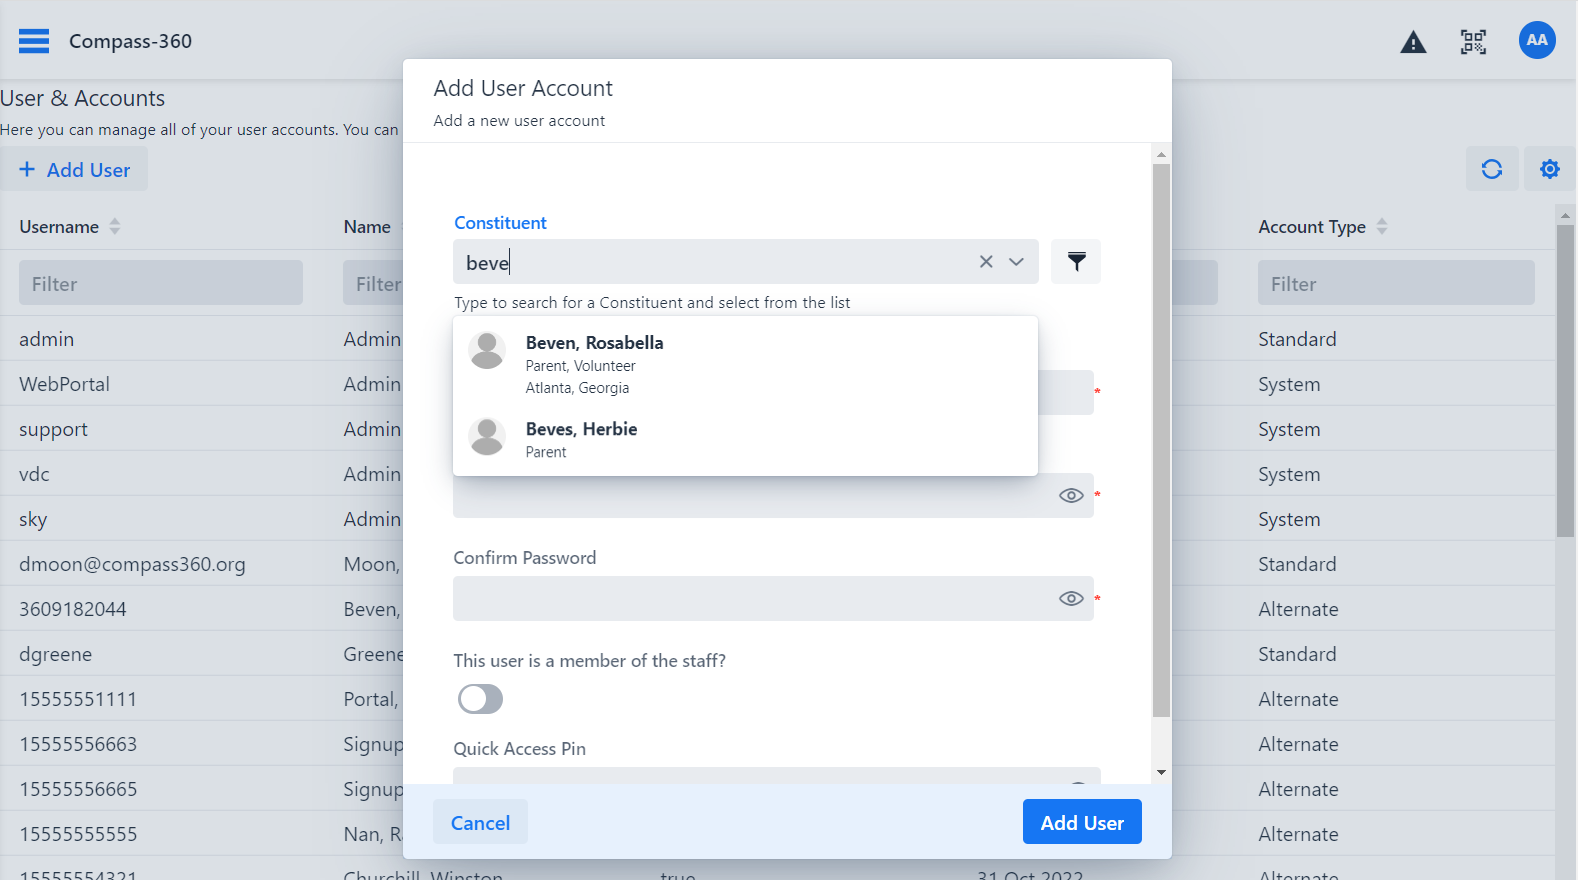This screenshot has height=880, width=1578.
Task: Open the table settings gear icon
Action: (1549, 169)
